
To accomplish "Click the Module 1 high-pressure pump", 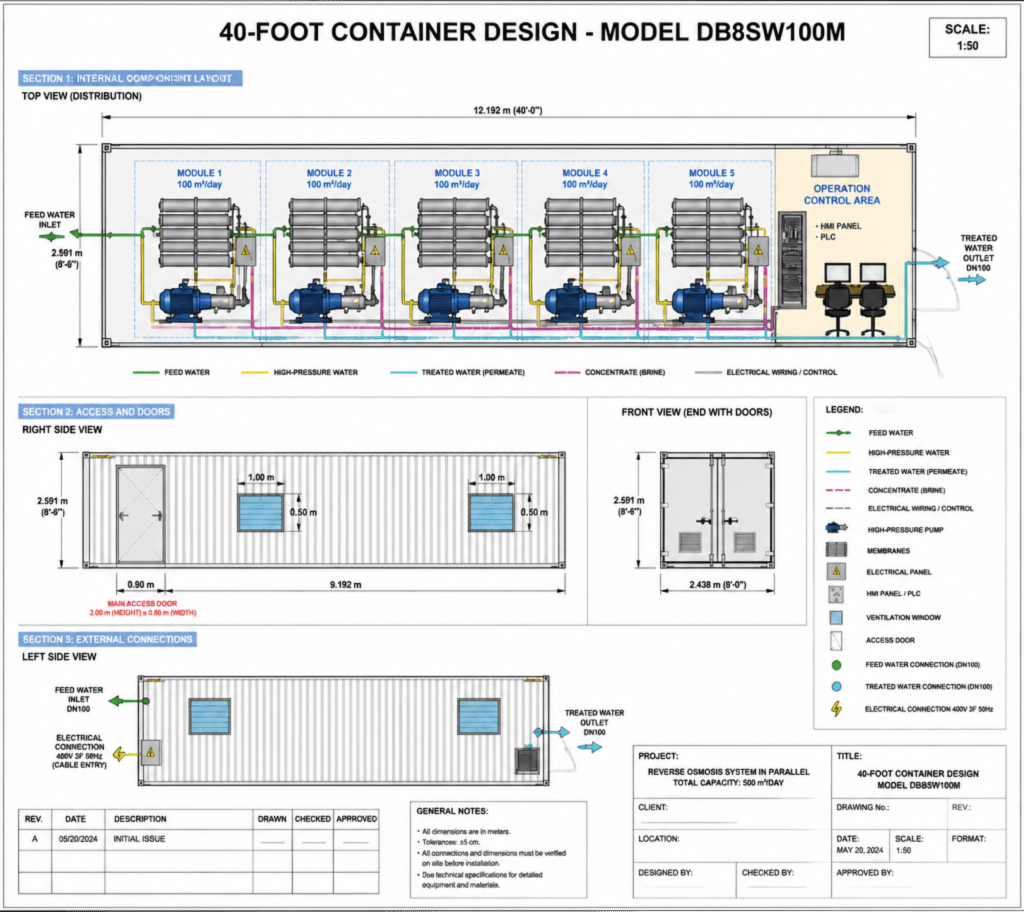I will click(202, 301).
